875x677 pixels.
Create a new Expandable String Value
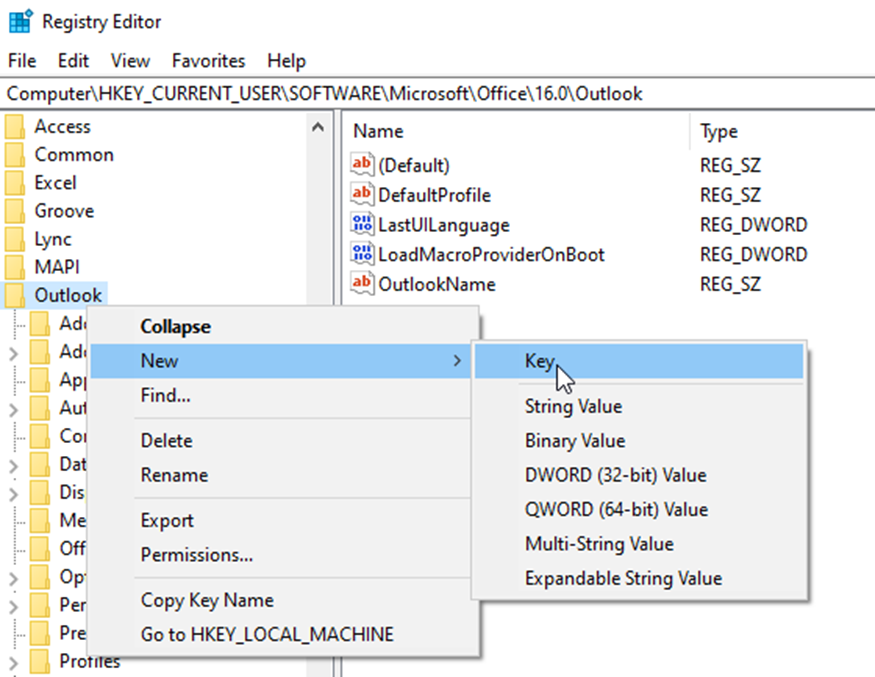point(639,578)
